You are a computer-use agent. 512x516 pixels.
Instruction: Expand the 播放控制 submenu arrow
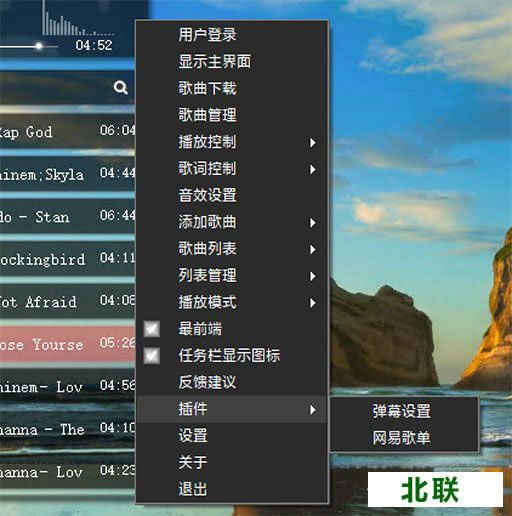pyautogui.click(x=313, y=143)
